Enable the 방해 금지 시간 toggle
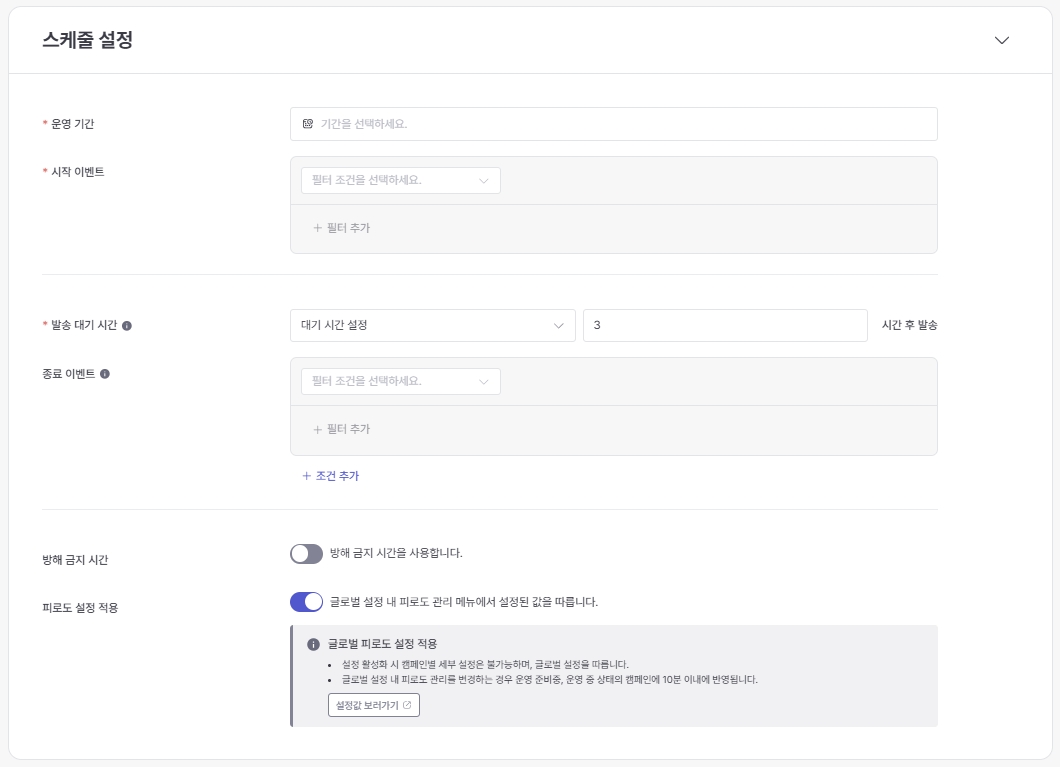The height and width of the screenshot is (767, 1060). click(x=306, y=554)
